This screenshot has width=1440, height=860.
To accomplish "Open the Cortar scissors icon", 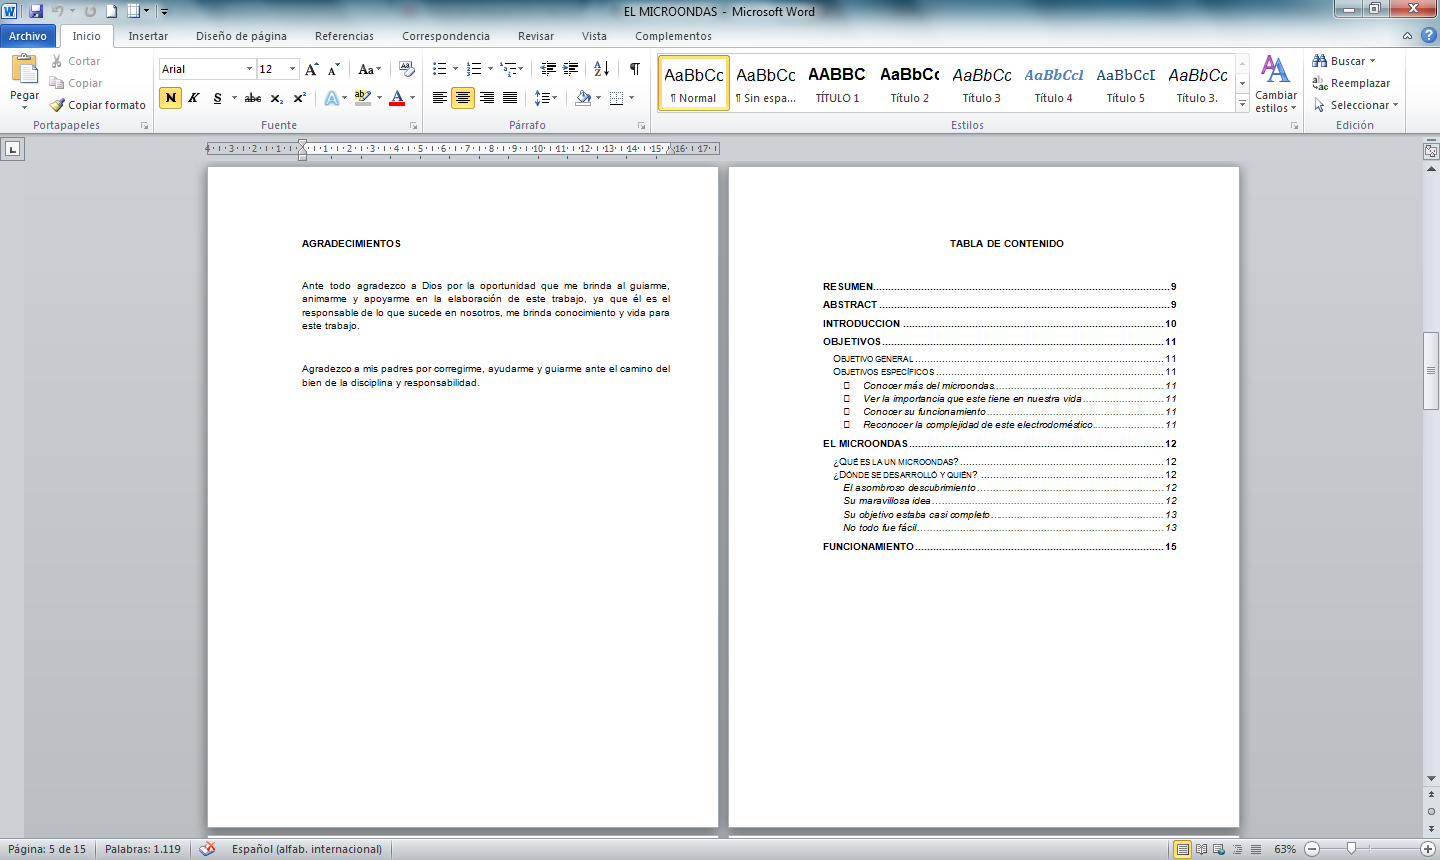I will tap(58, 61).
